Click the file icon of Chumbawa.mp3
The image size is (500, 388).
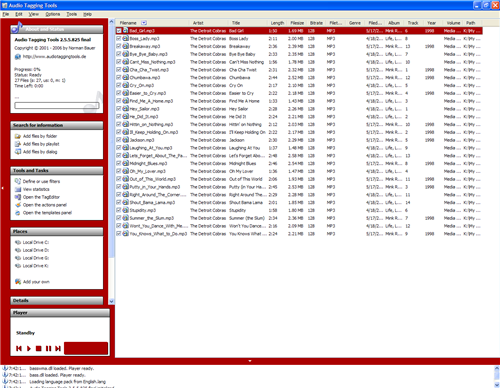click(125, 78)
